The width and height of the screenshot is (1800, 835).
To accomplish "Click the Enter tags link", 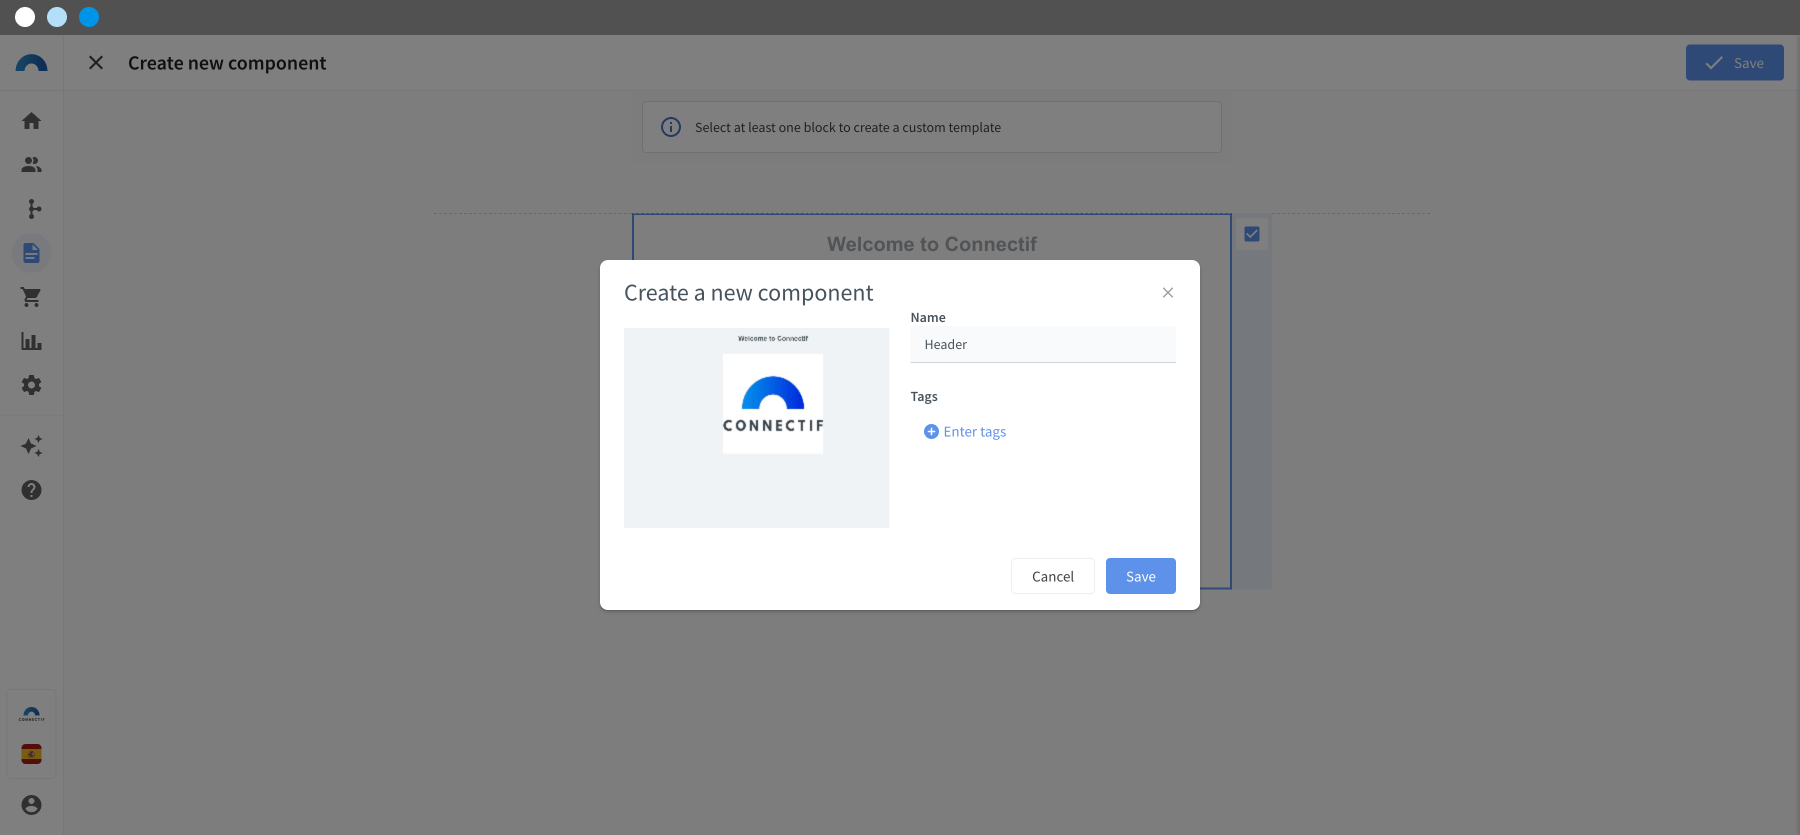I will (974, 432).
